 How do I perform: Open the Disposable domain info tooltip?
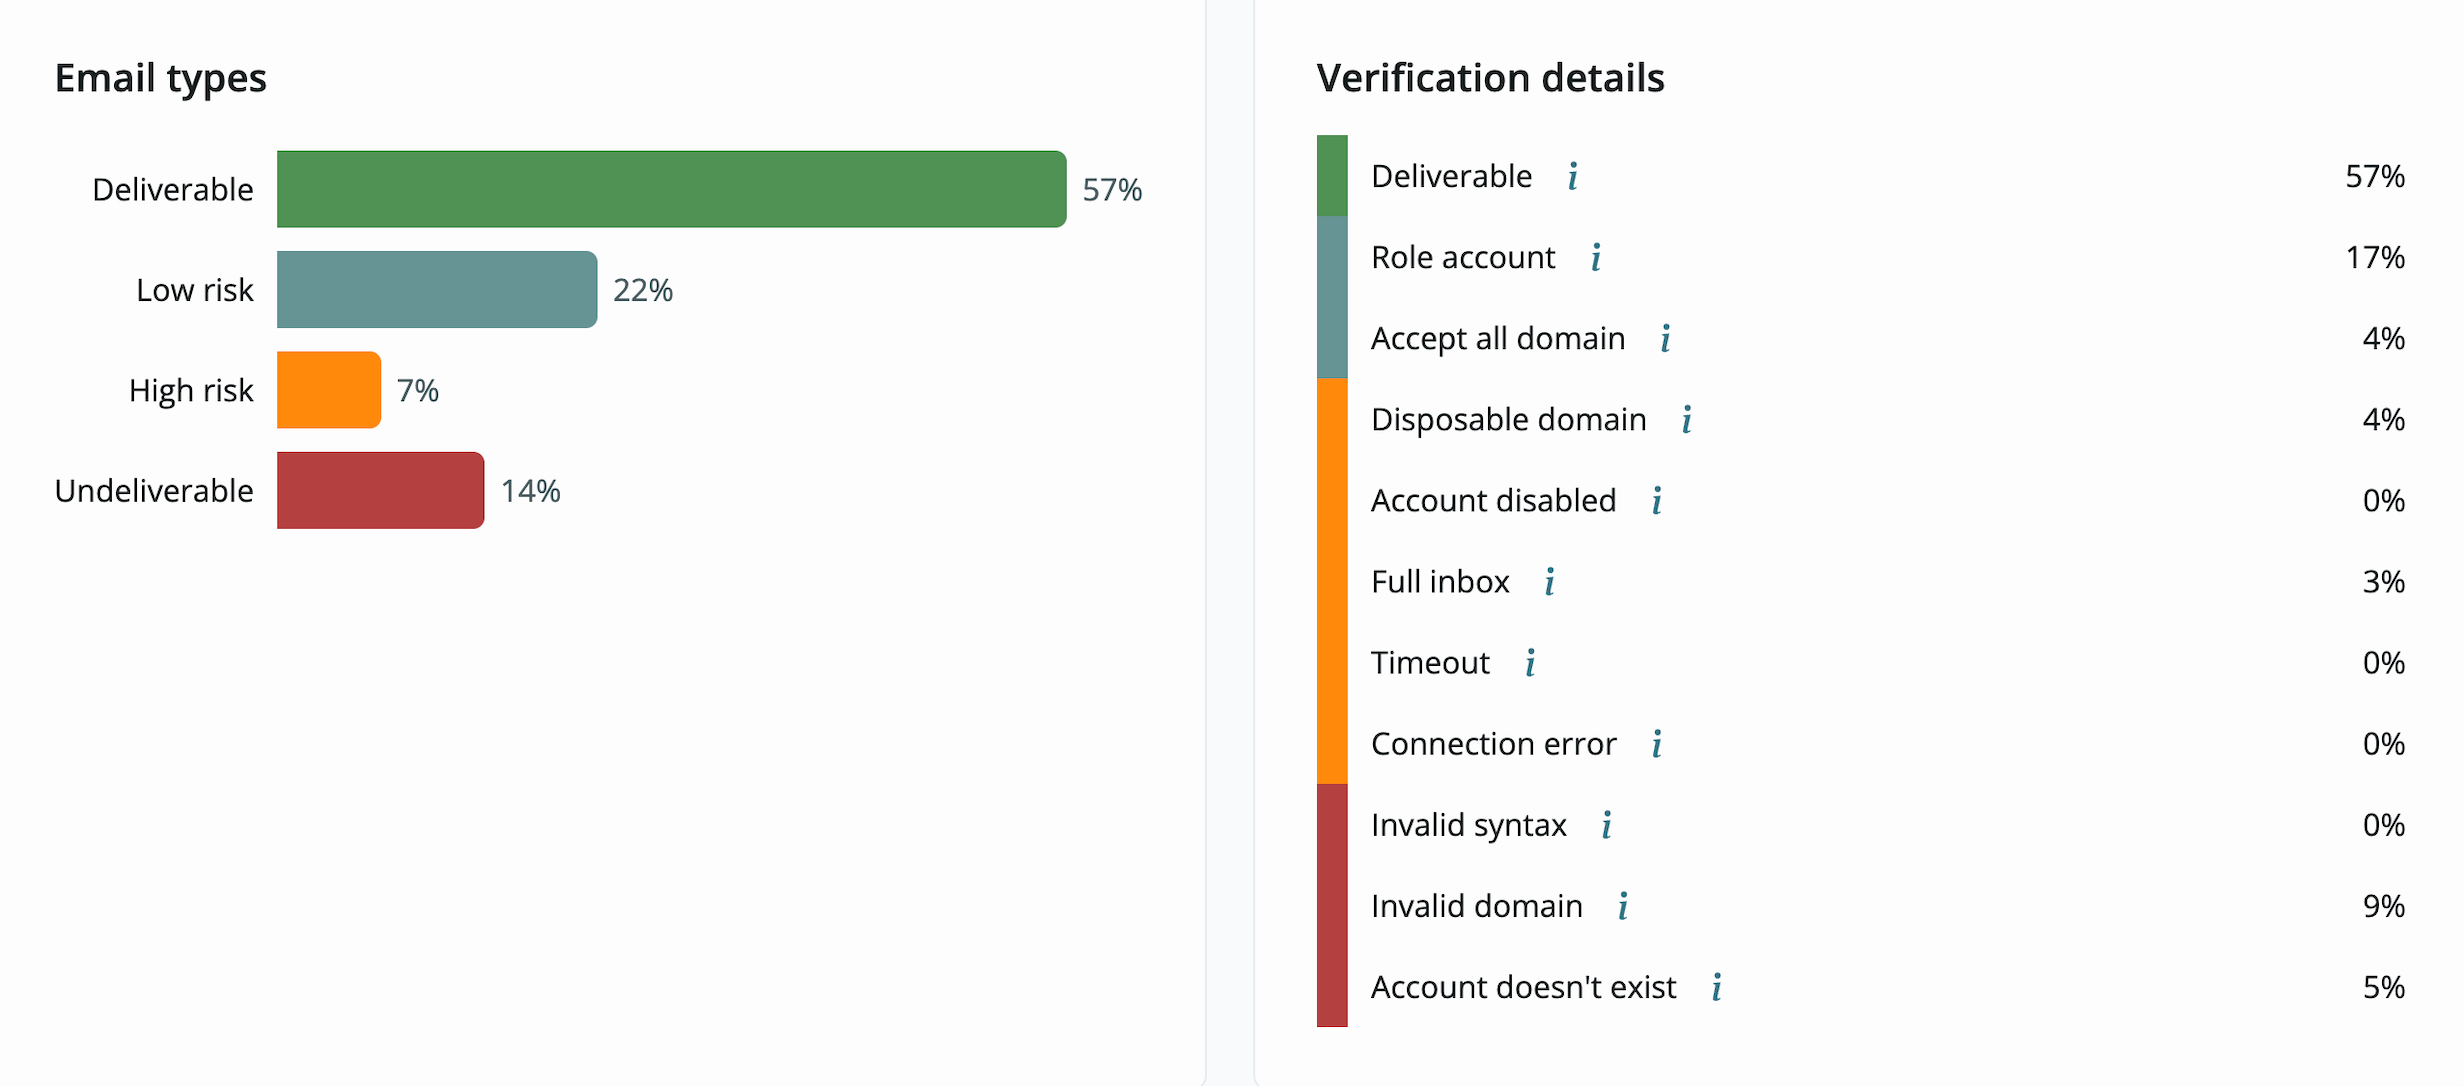point(1687,421)
